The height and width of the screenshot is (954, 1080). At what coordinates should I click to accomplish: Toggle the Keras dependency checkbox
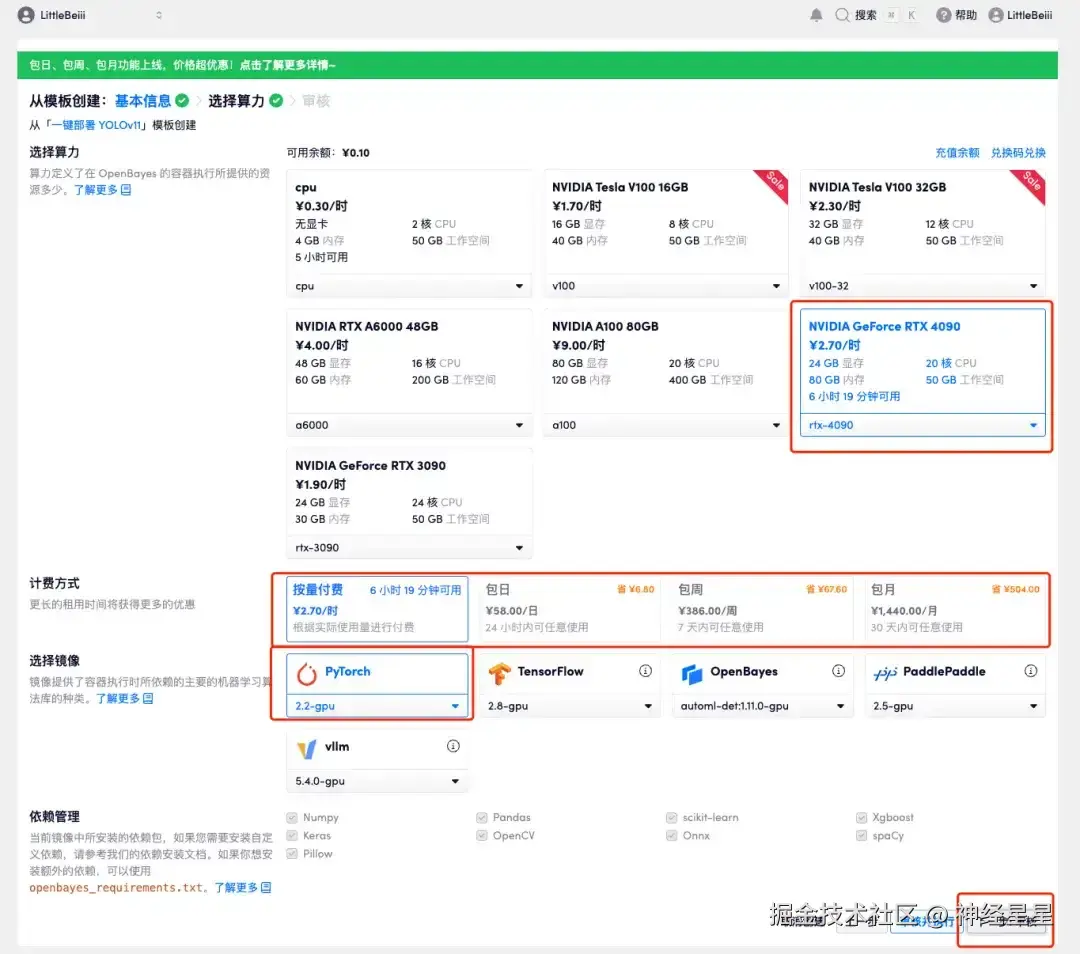[x=292, y=836]
